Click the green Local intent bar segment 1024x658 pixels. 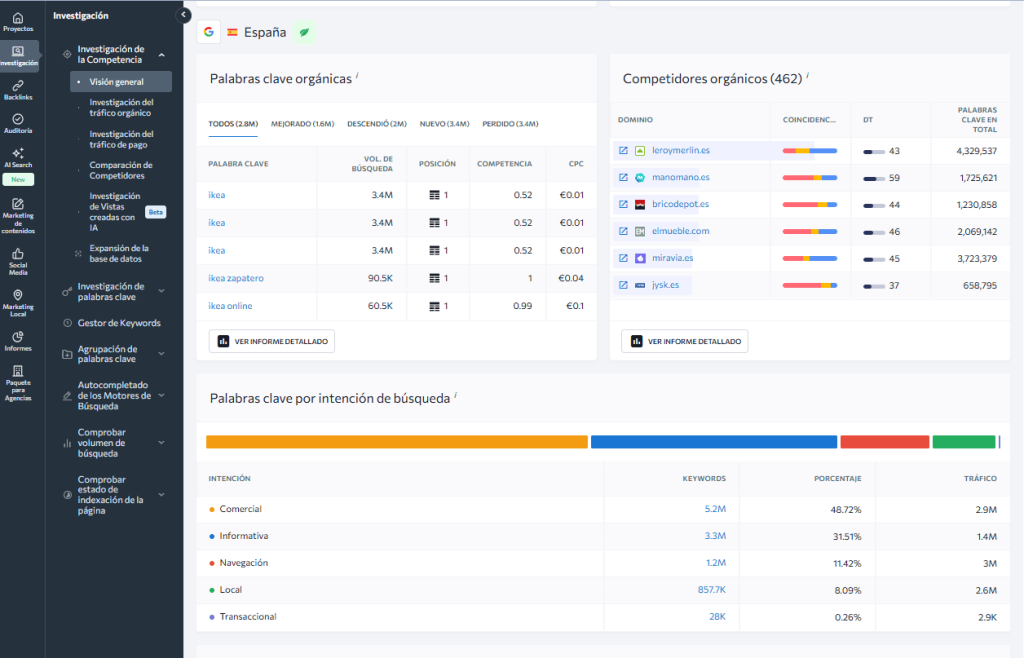(964, 442)
